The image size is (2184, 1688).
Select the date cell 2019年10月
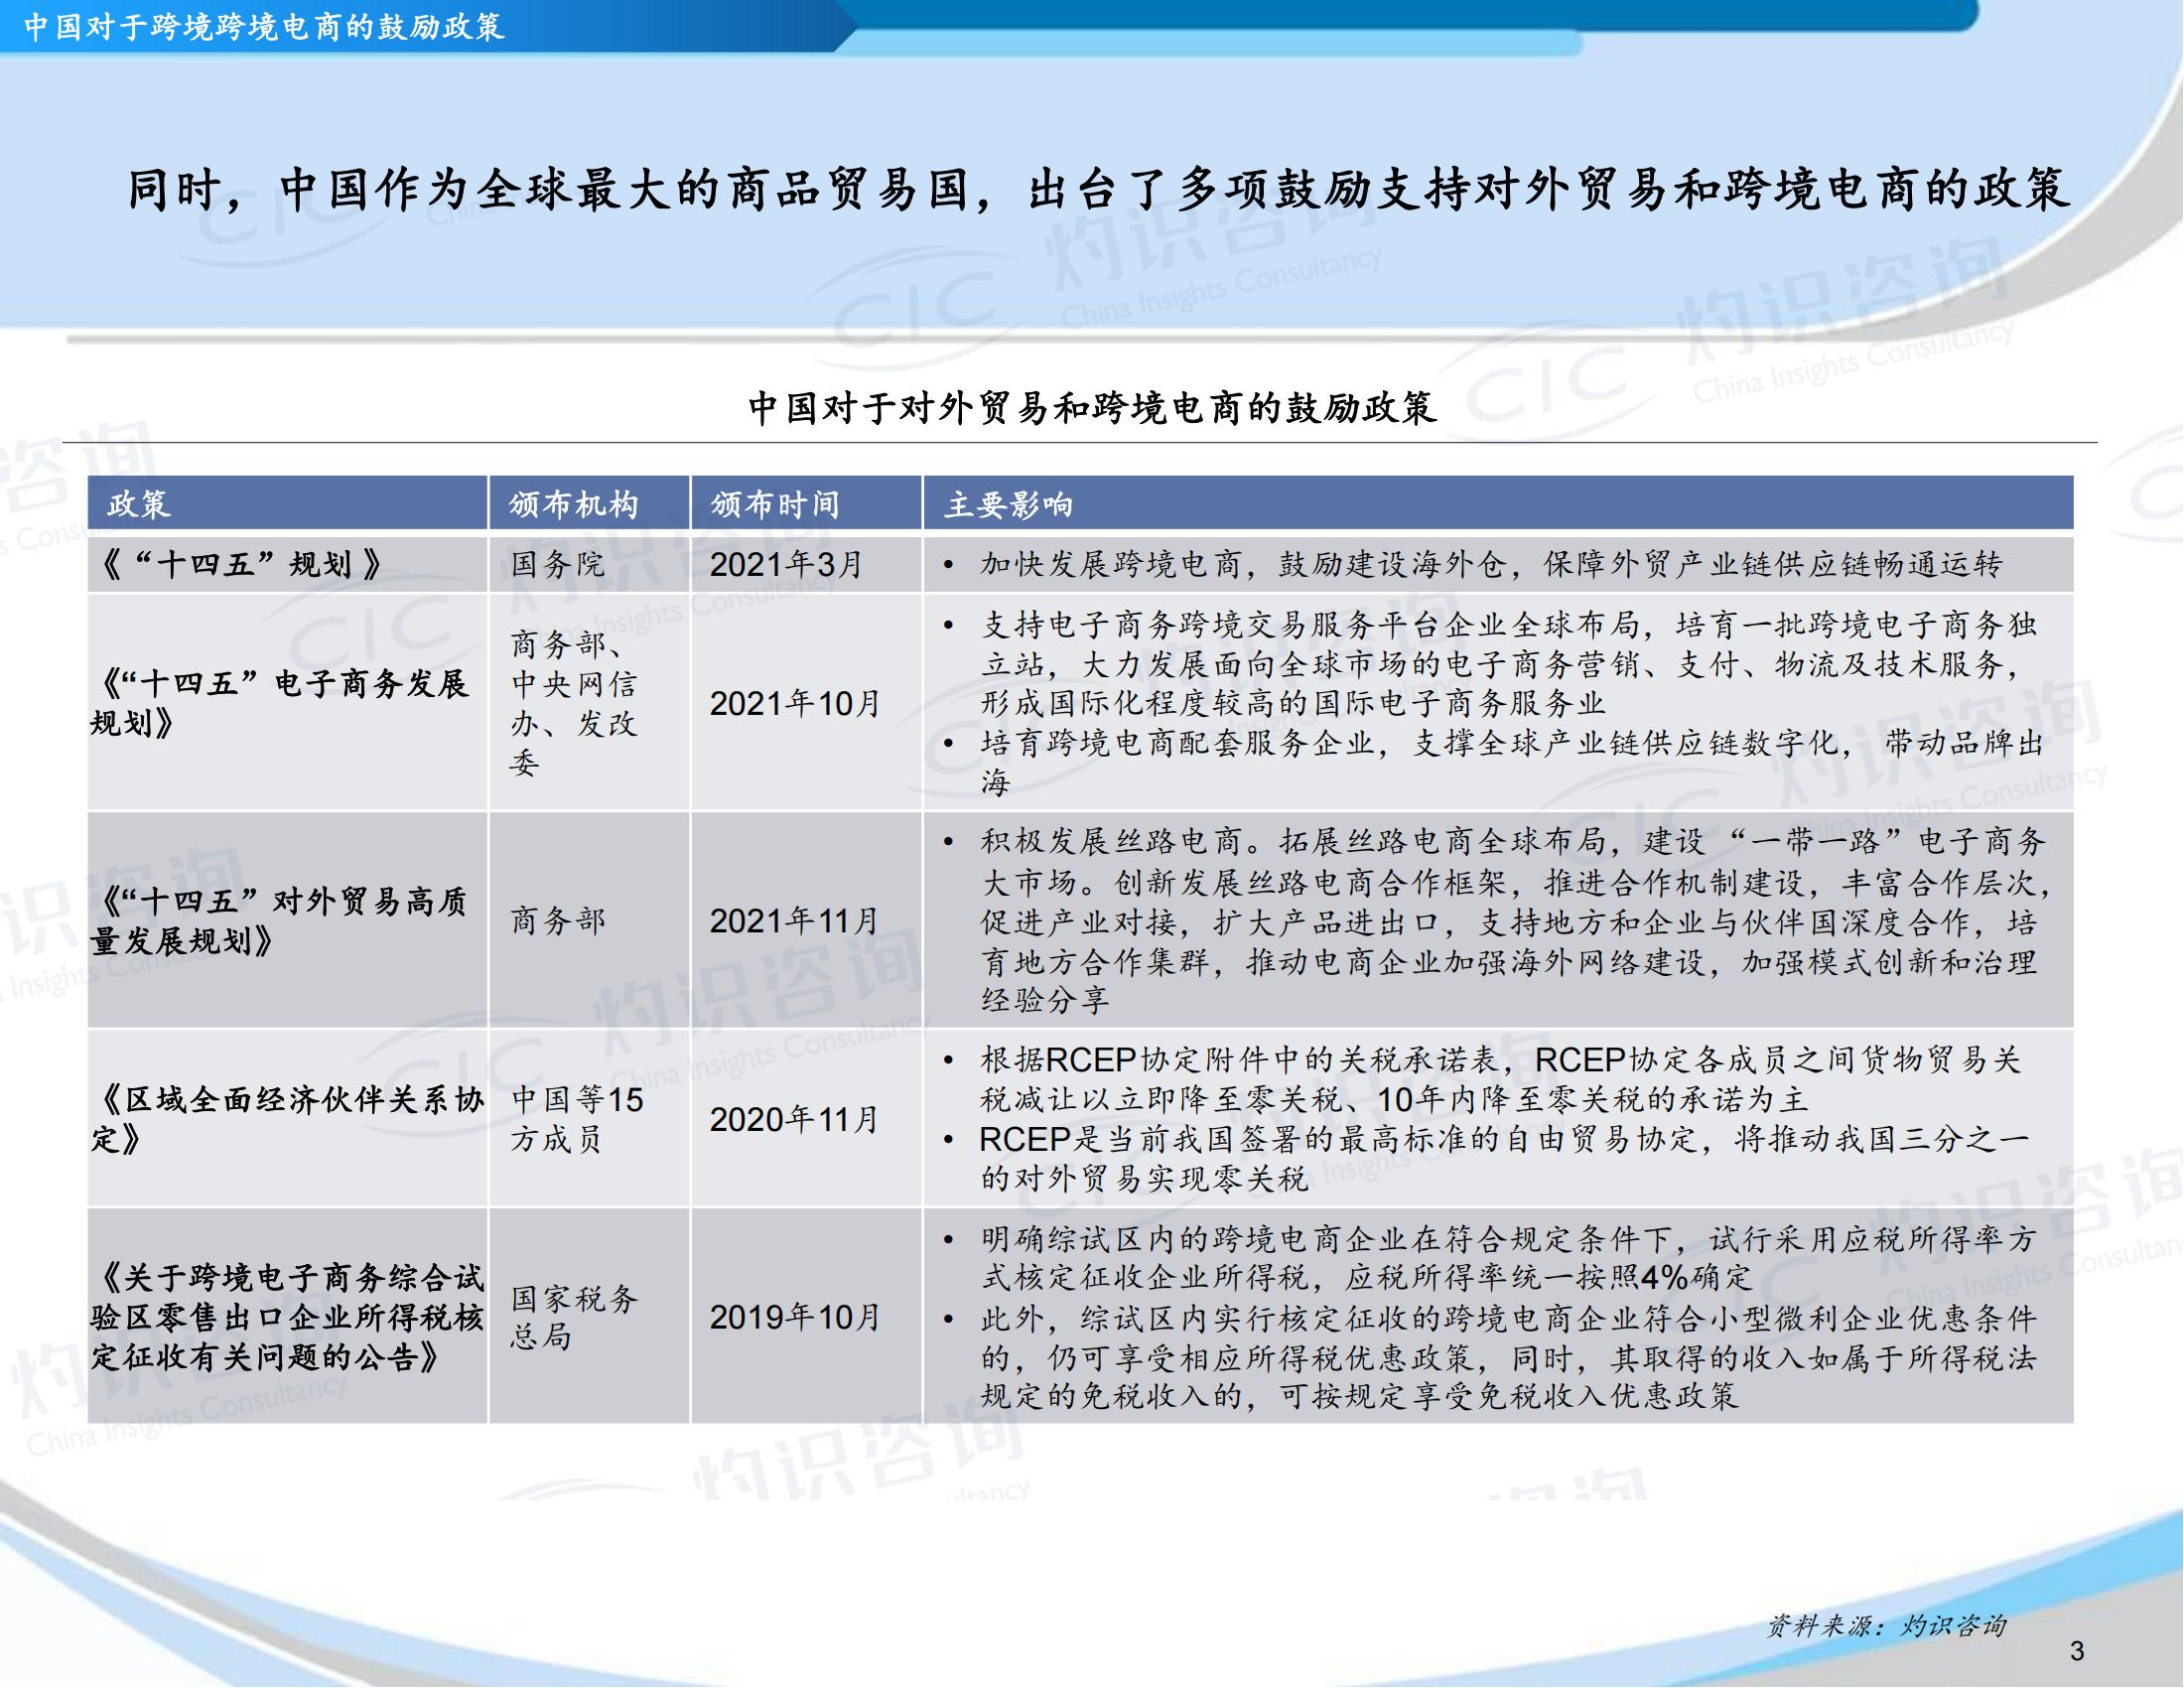tap(806, 1316)
